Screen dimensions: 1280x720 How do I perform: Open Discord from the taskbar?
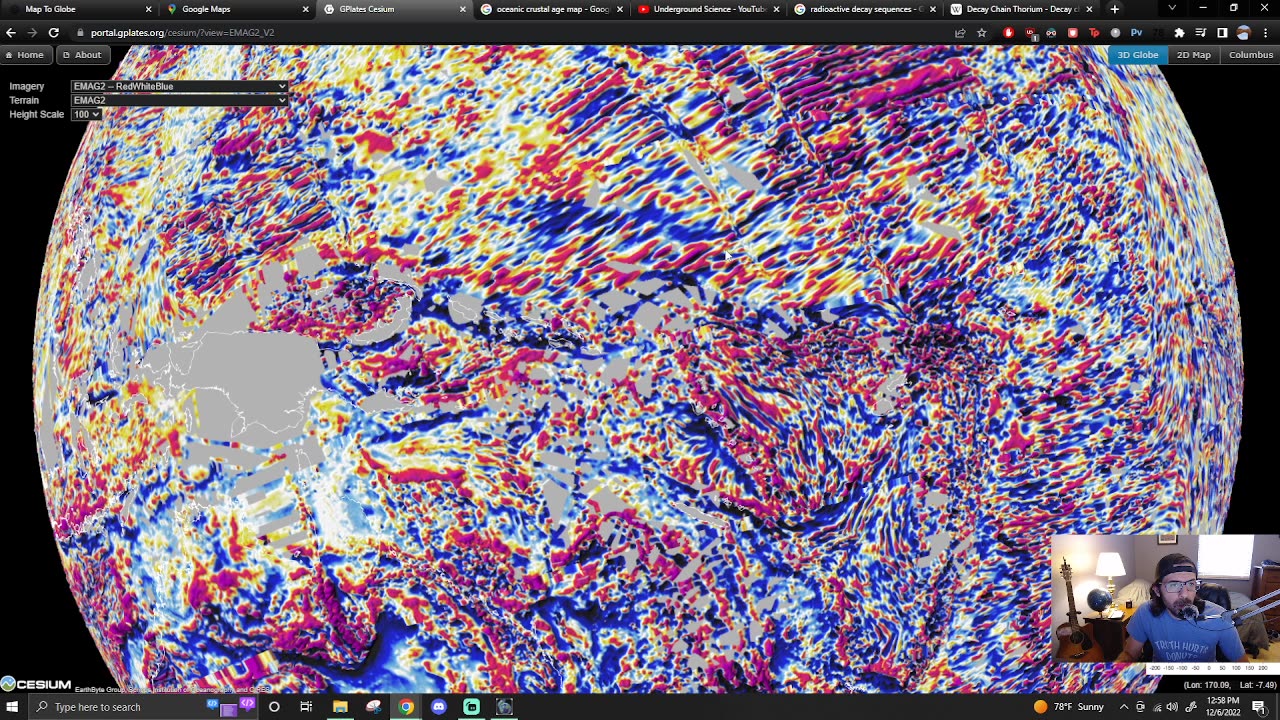pyautogui.click(x=439, y=707)
